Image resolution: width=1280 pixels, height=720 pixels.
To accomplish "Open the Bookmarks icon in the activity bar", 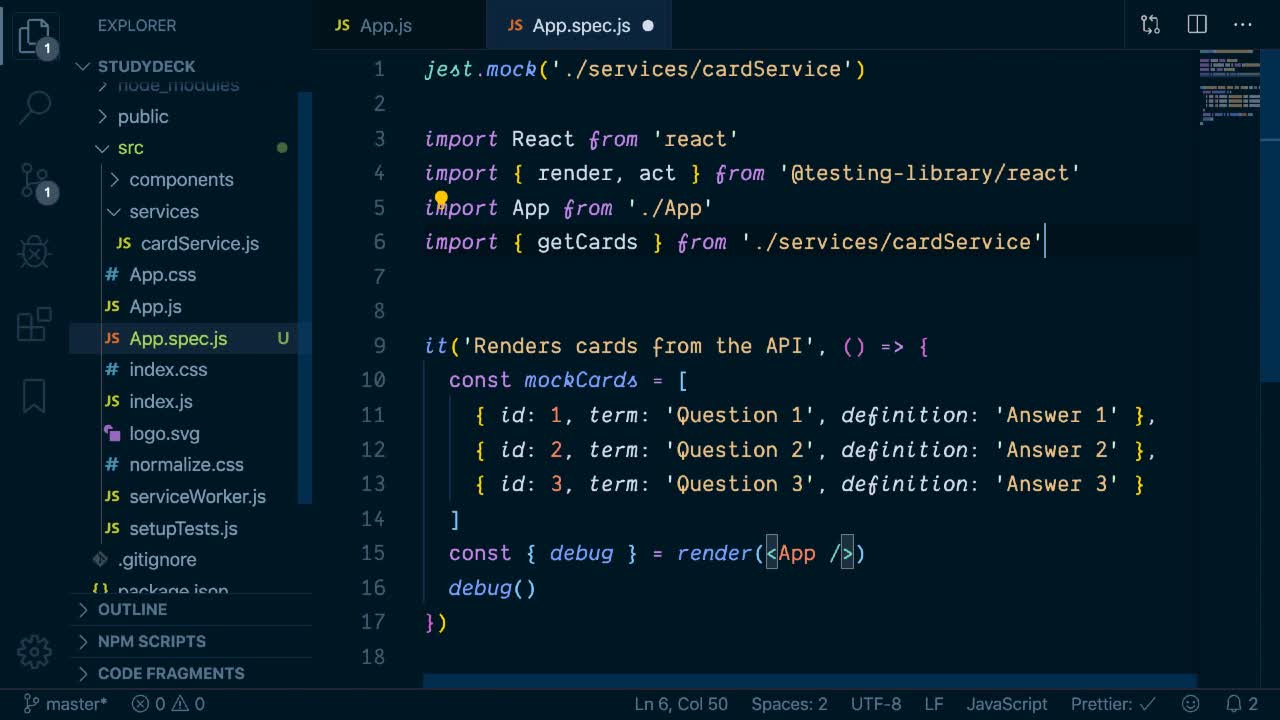I will click(x=34, y=395).
